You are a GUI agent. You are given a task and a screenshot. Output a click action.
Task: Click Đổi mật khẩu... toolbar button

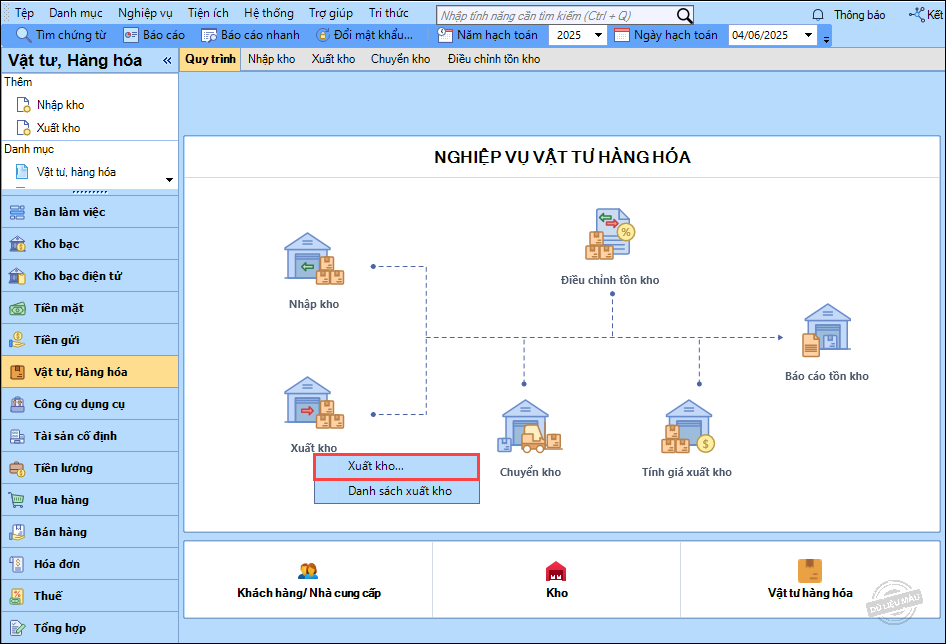pos(365,35)
